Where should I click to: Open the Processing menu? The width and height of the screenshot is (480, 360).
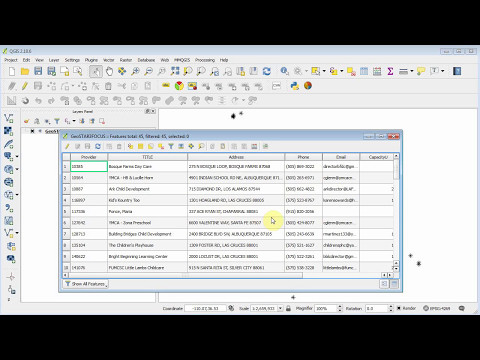[205, 60]
